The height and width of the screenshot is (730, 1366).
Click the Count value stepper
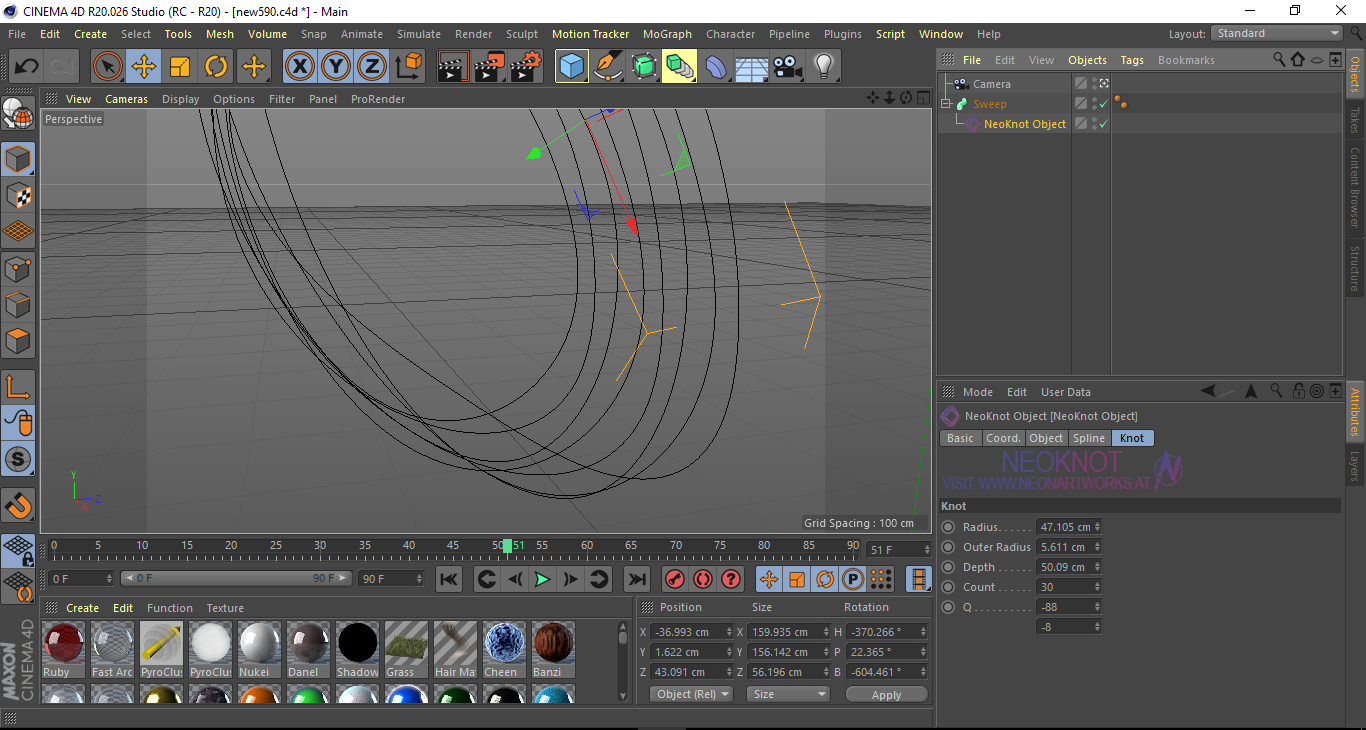(1097, 587)
